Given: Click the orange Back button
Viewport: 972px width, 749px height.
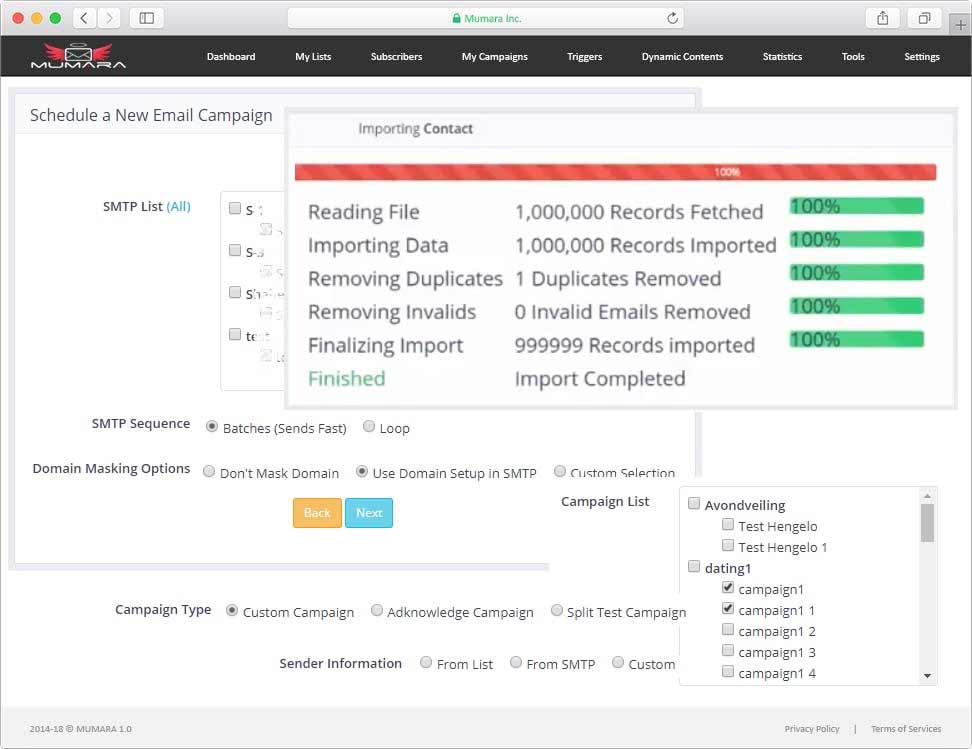Looking at the screenshot, I should point(317,513).
